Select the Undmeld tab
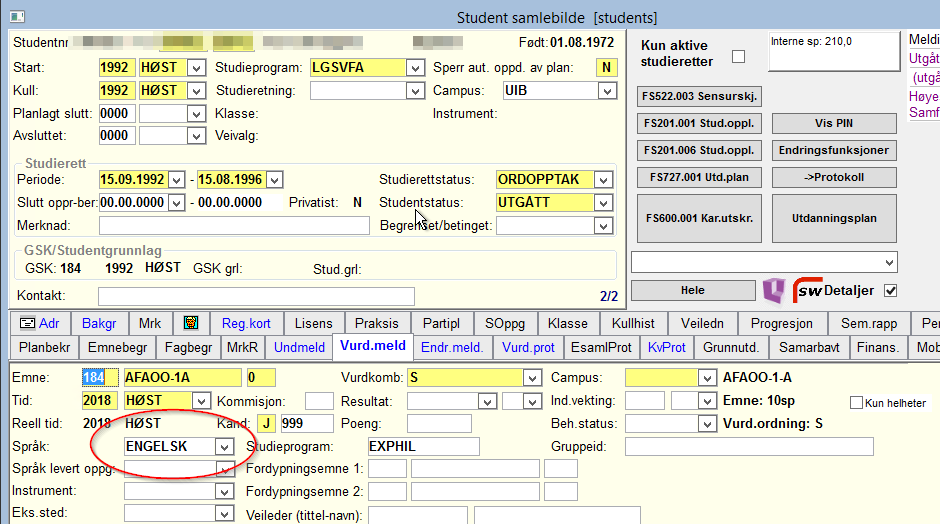The height and width of the screenshot is (524, 940). coord(299,348)
